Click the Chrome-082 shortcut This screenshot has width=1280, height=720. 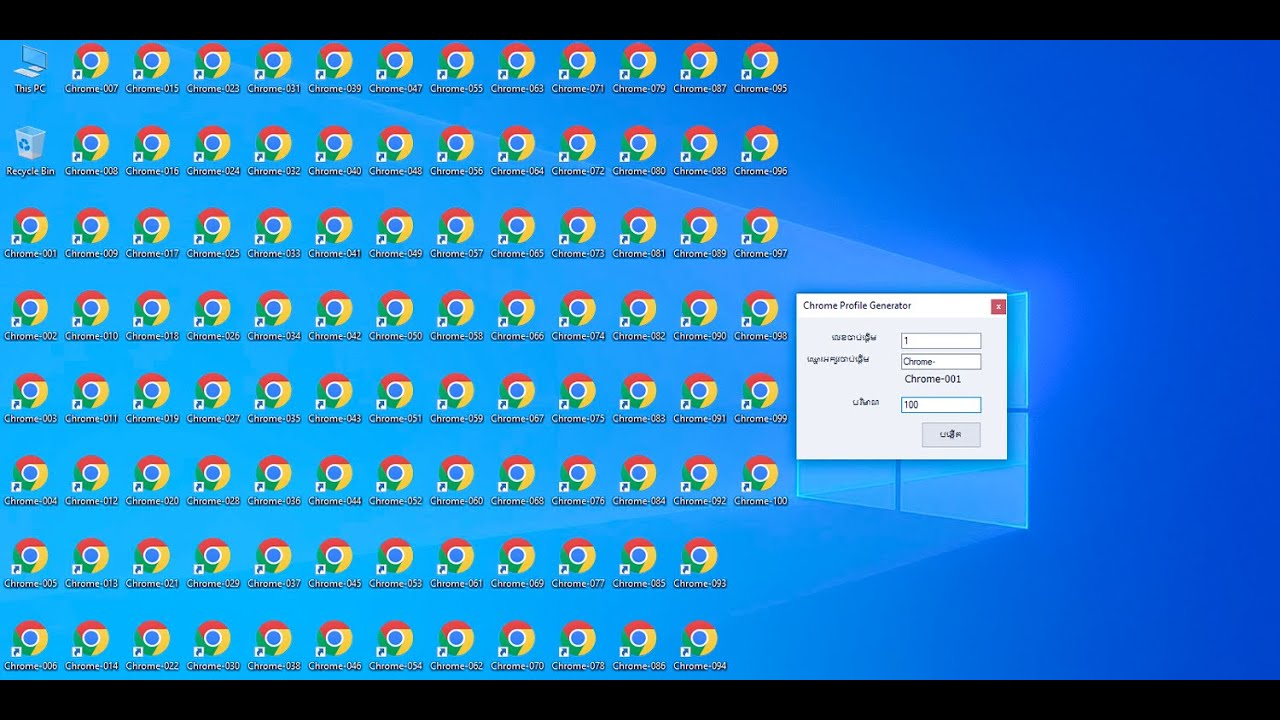click(x=639, y=317)
